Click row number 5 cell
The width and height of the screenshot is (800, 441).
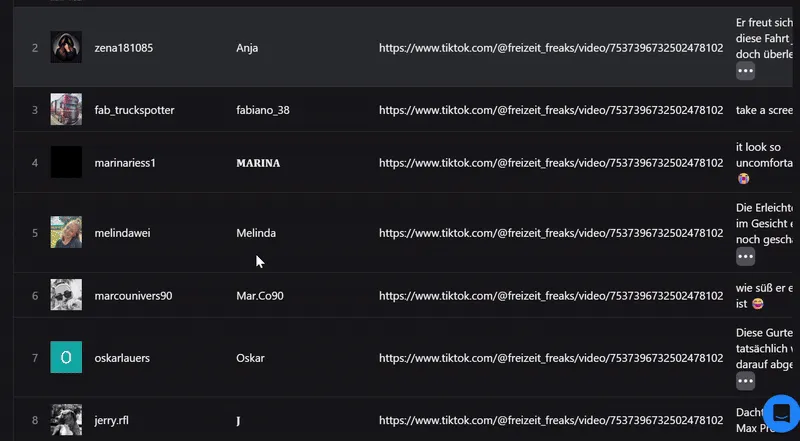point(34,233)
